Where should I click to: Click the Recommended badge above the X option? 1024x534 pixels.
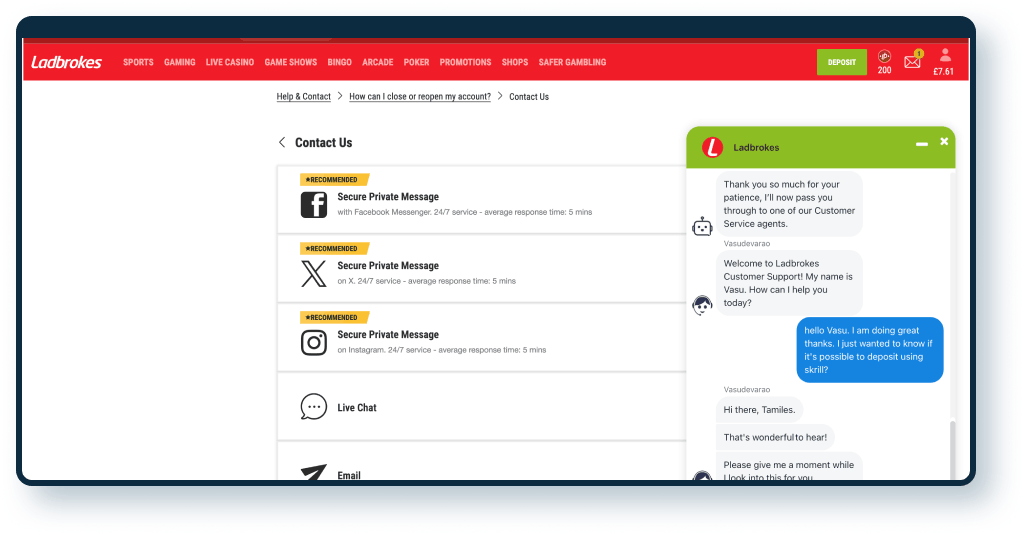coord(334,248)
